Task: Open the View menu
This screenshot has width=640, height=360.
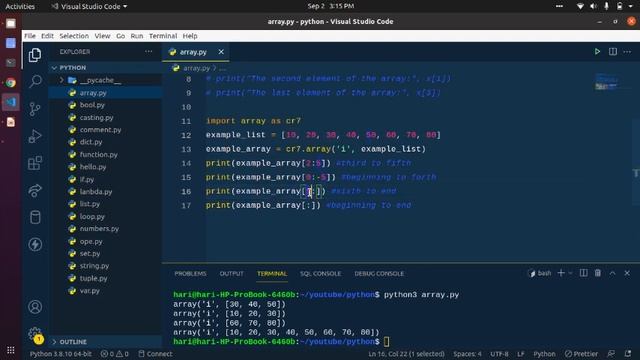Action: [102, 36]
